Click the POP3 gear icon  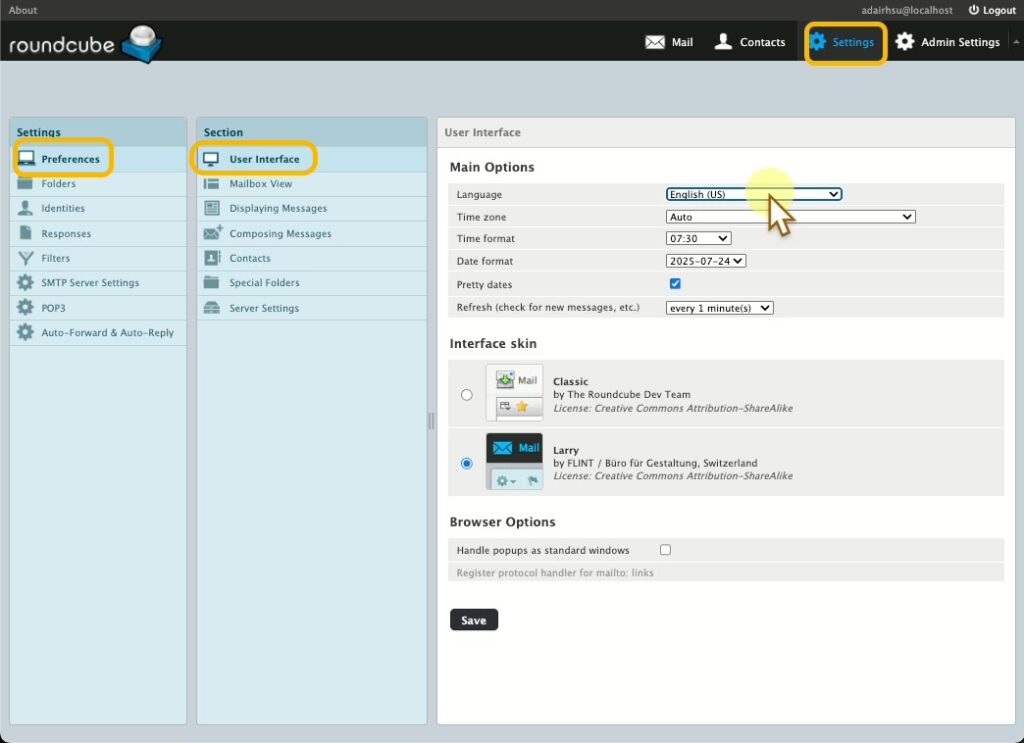(x=25, y=307)
